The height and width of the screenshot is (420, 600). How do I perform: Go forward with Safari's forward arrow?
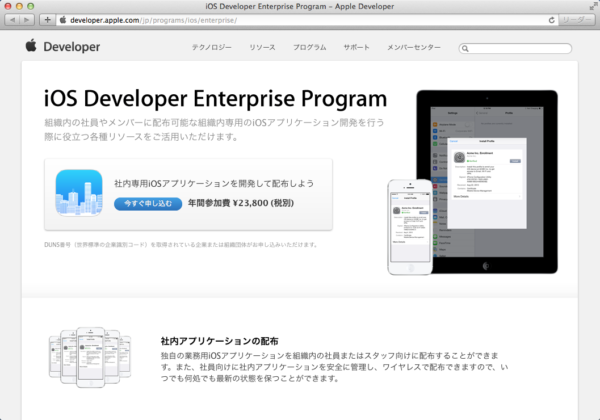click(x=27, y=20)
